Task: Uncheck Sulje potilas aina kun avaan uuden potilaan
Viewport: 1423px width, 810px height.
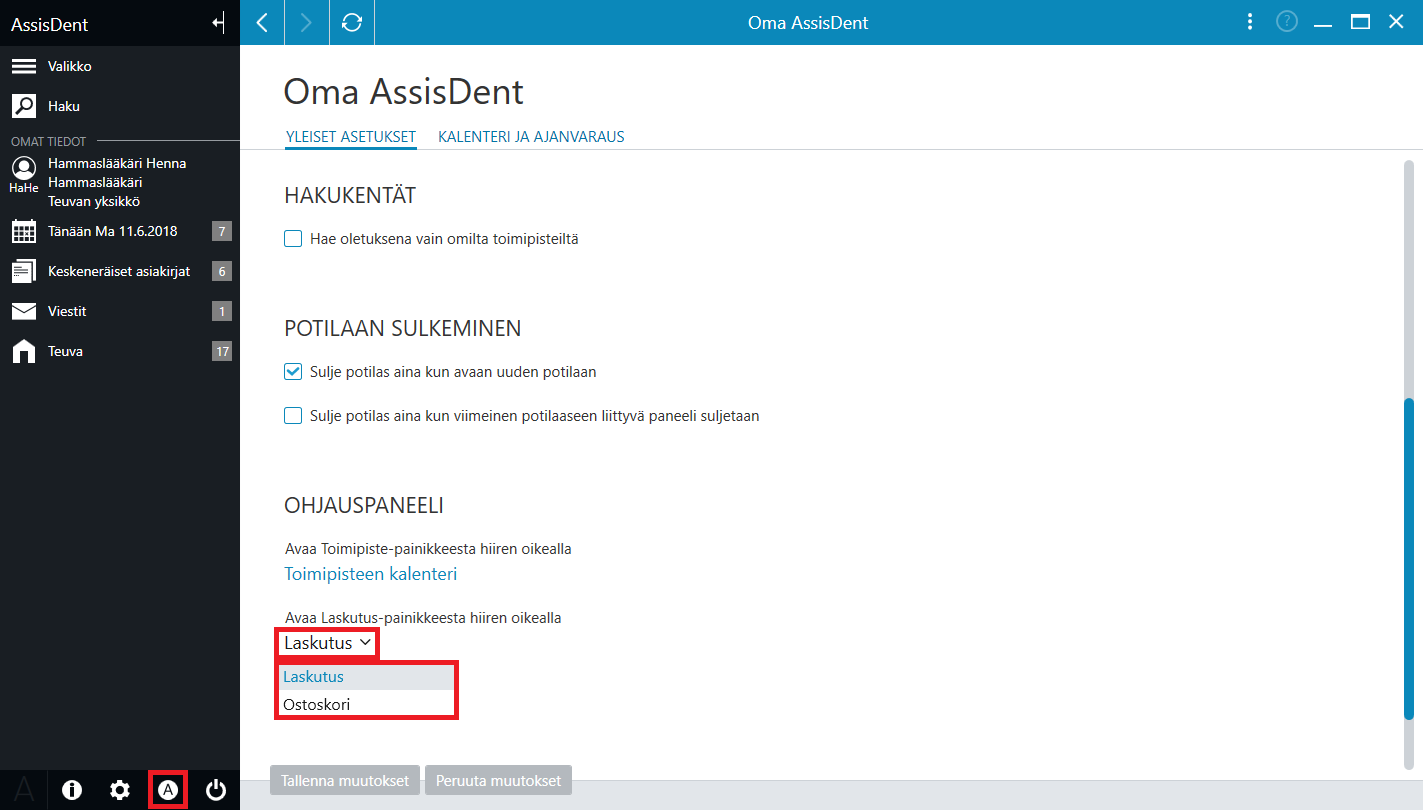Action: point(293,372)
